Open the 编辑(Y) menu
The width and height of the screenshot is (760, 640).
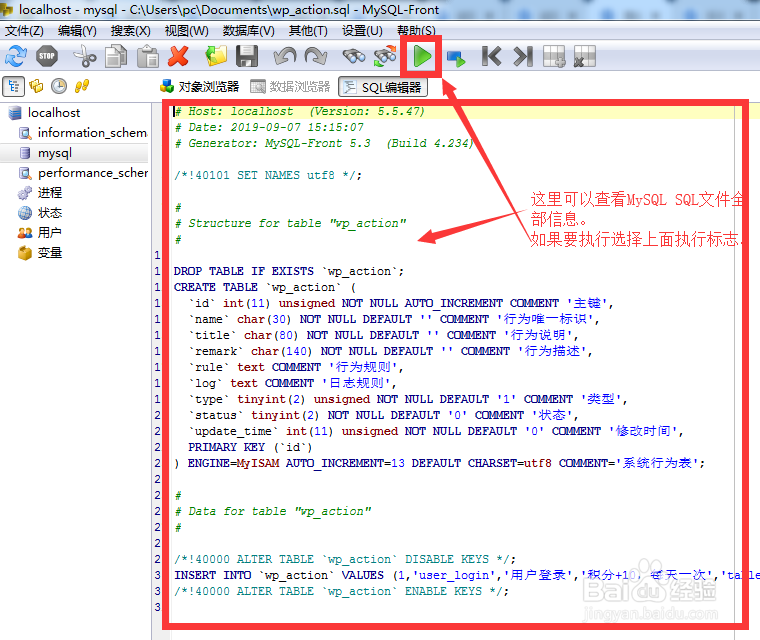tap(77, 31)
